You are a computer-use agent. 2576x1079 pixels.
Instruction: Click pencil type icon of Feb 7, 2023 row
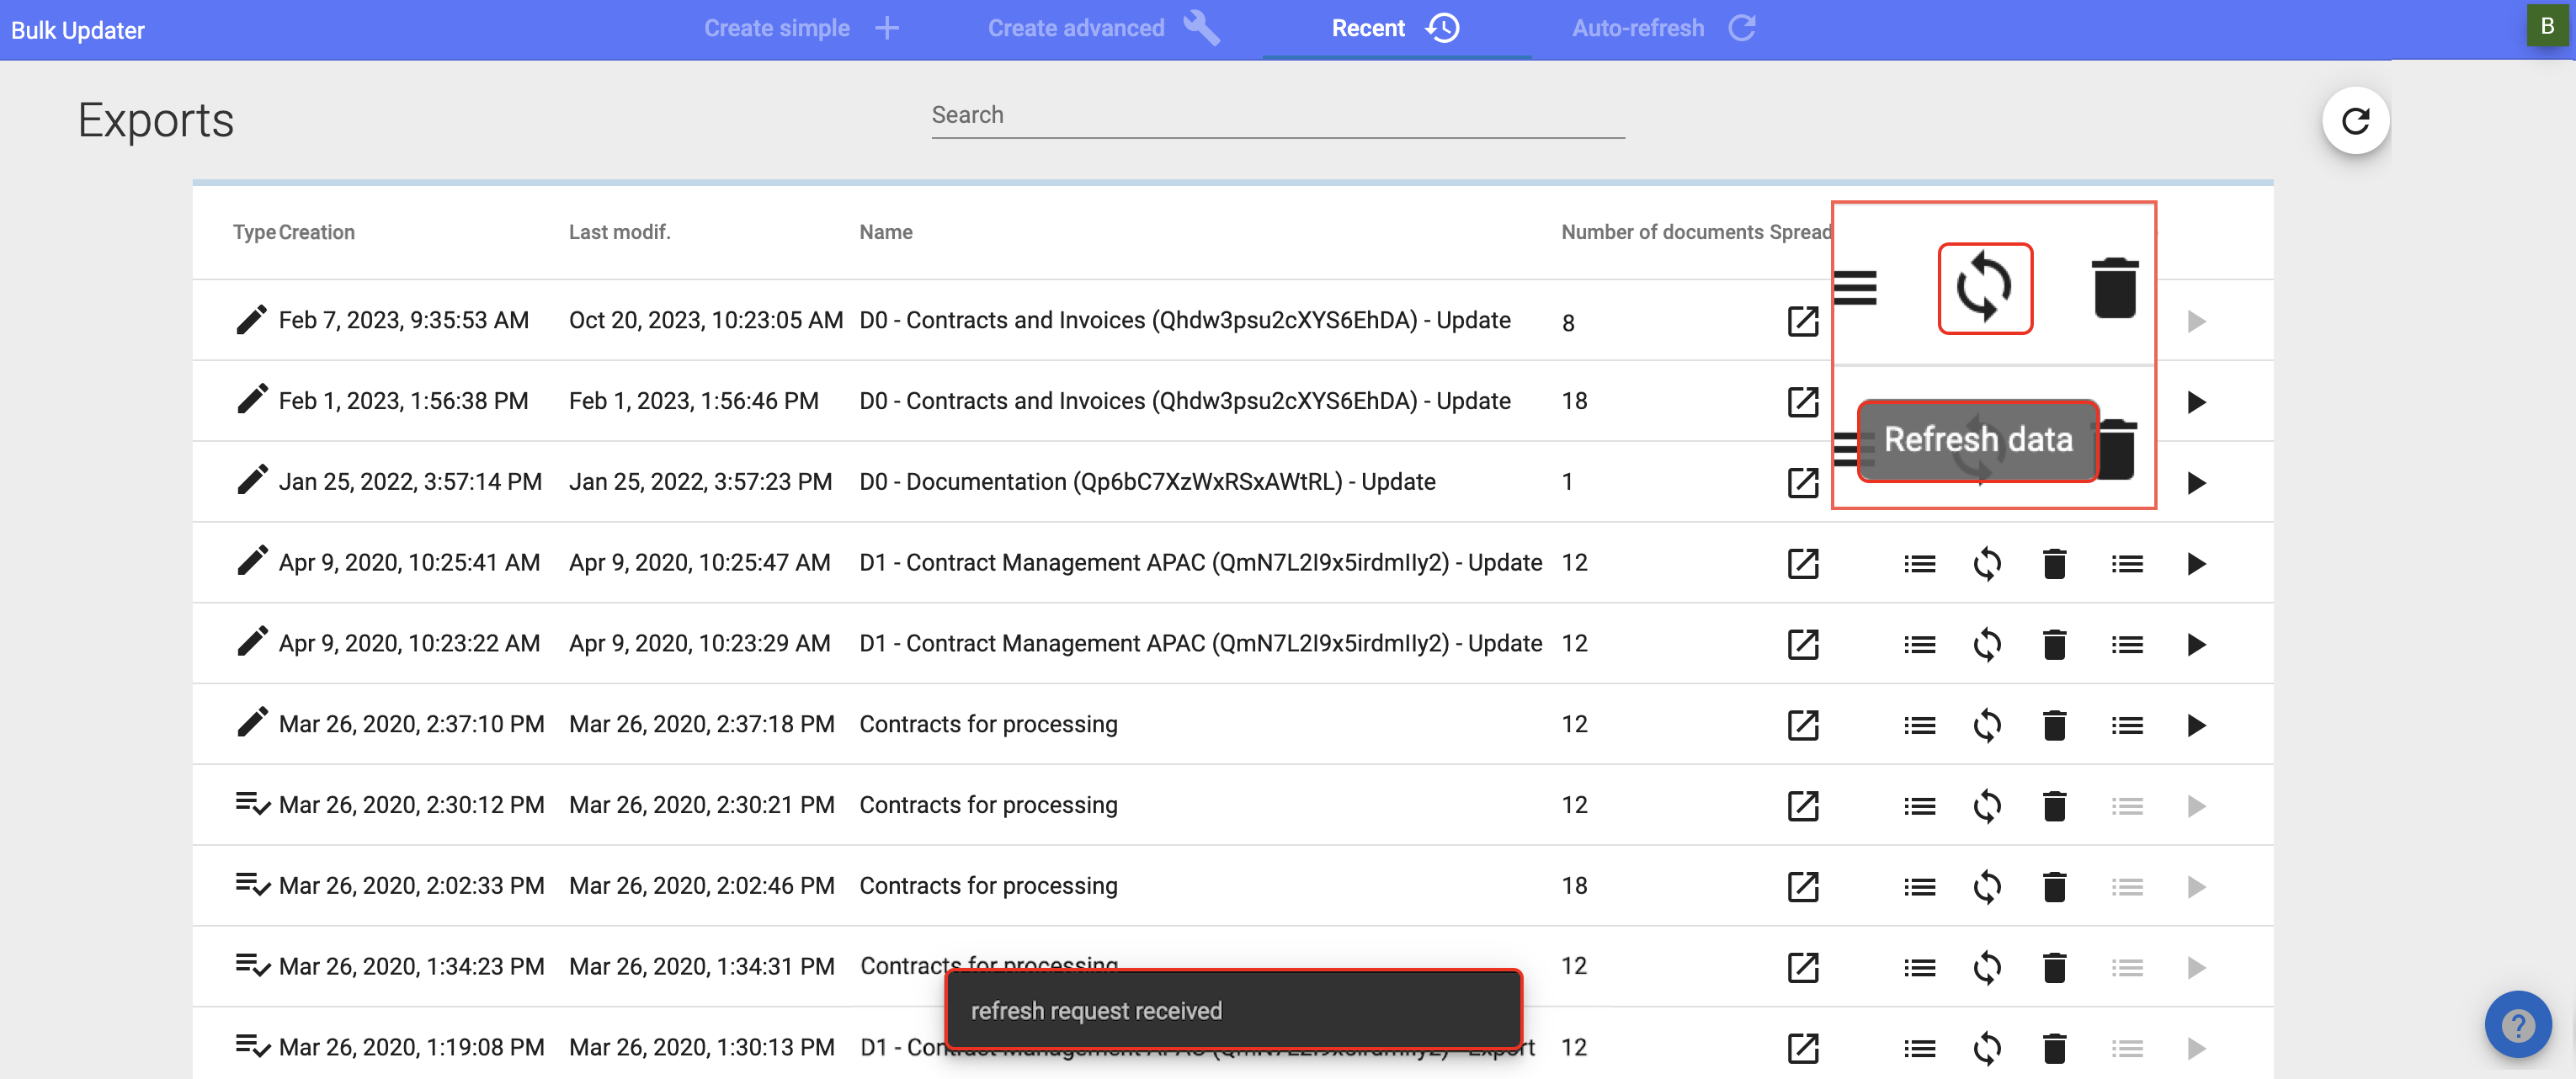[x=251, y=319]
